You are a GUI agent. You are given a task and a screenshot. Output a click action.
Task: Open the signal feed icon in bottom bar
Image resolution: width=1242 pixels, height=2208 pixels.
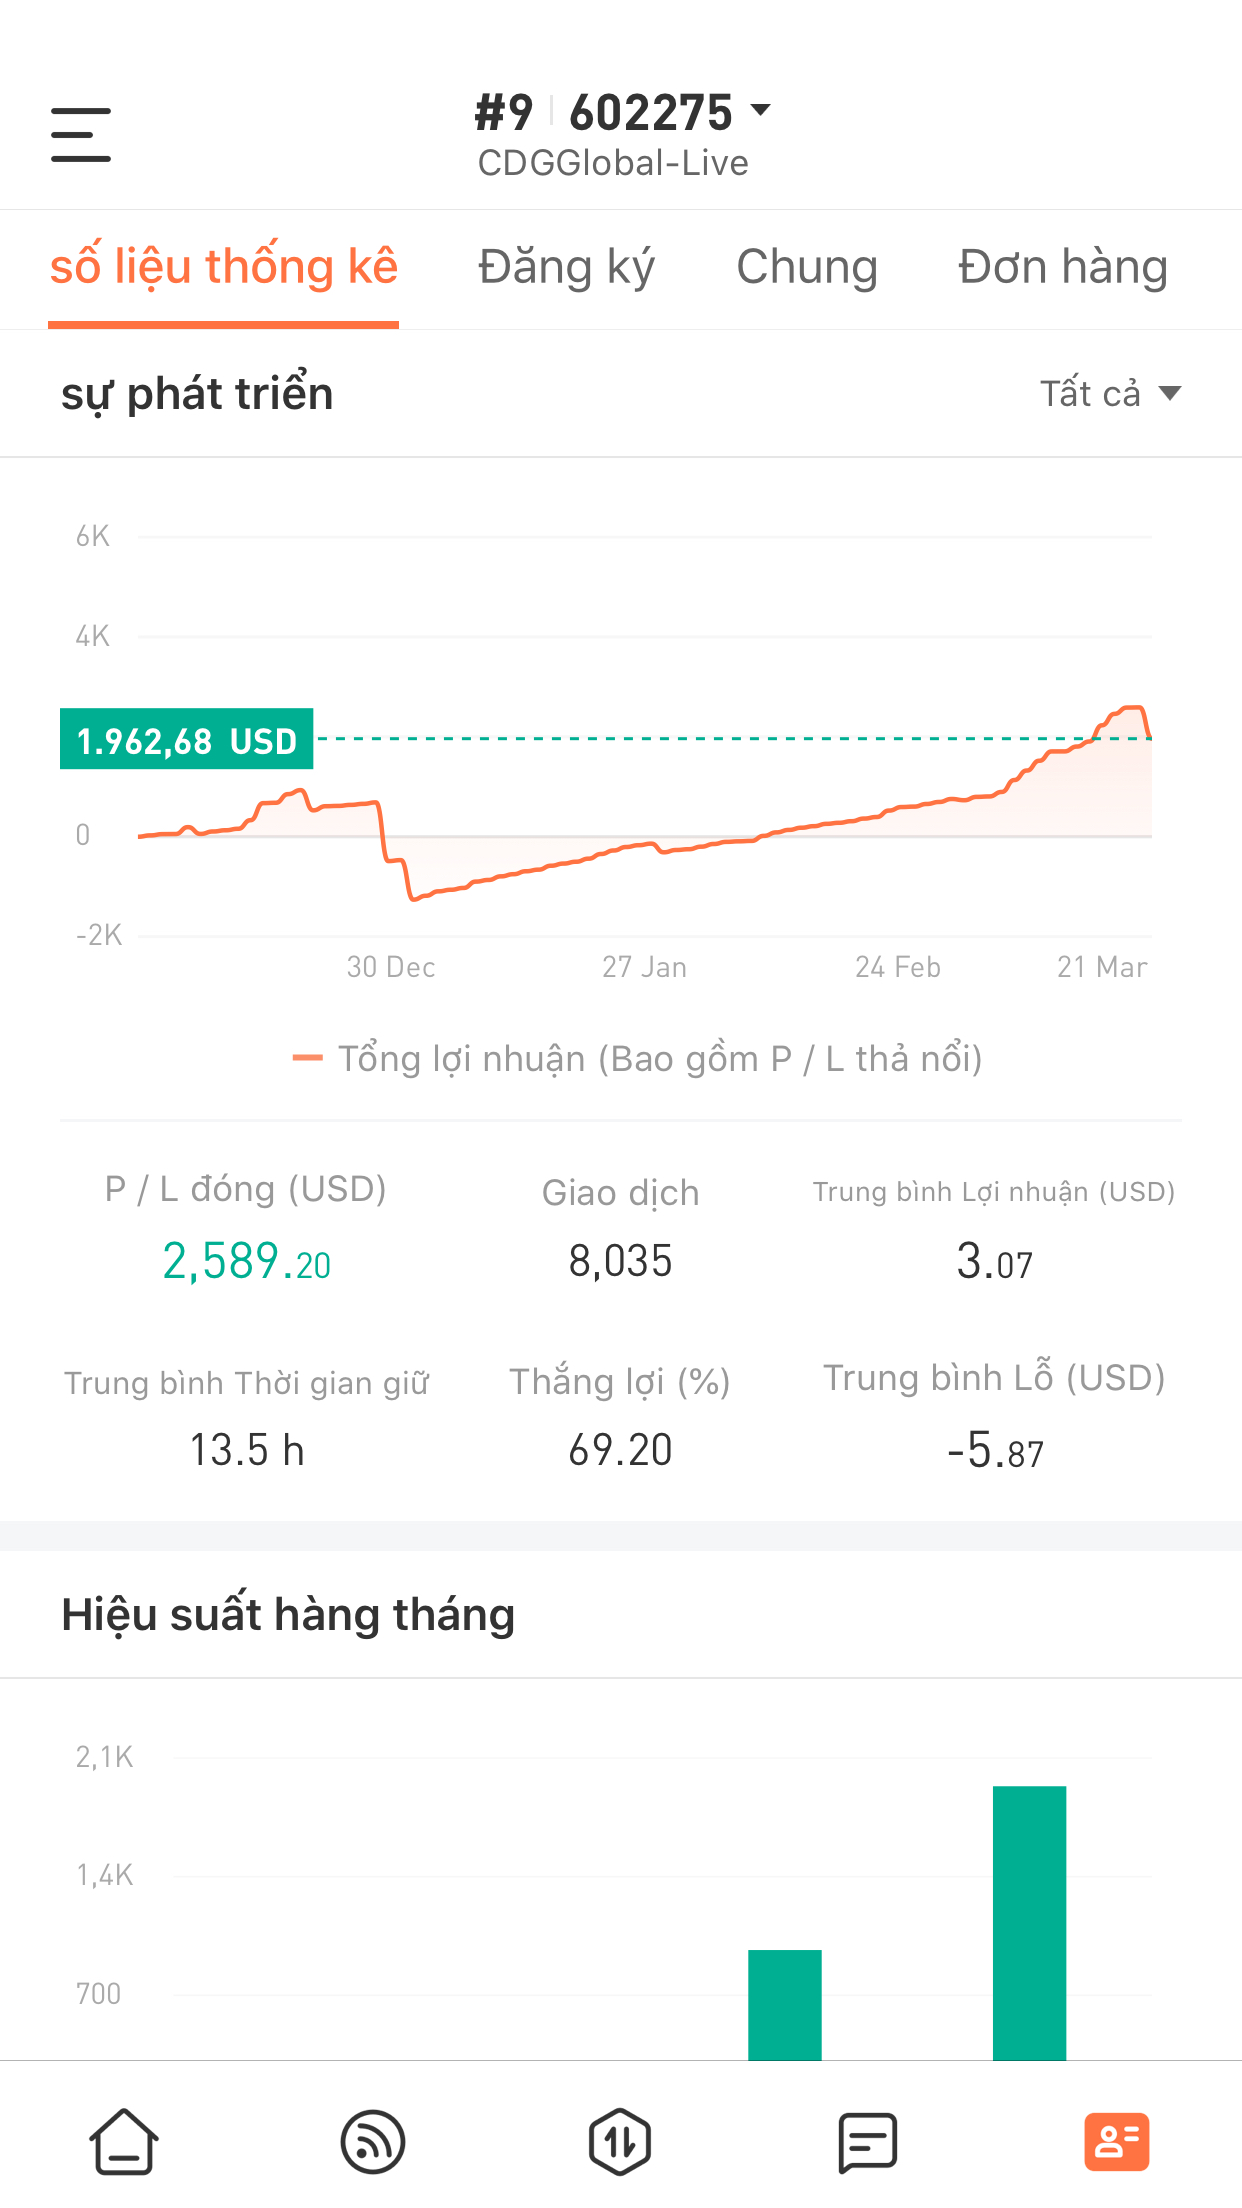(372, 2142)
